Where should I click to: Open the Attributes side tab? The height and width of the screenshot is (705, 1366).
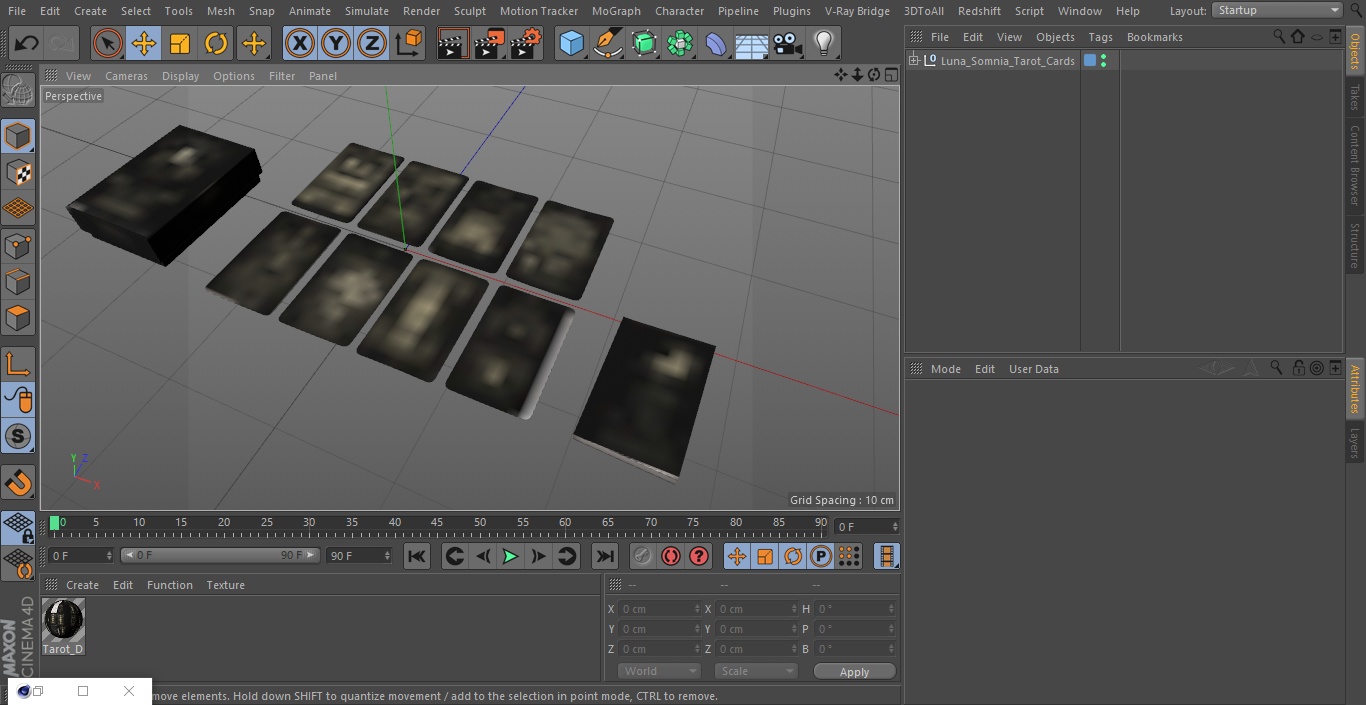tap(1355, 389)
